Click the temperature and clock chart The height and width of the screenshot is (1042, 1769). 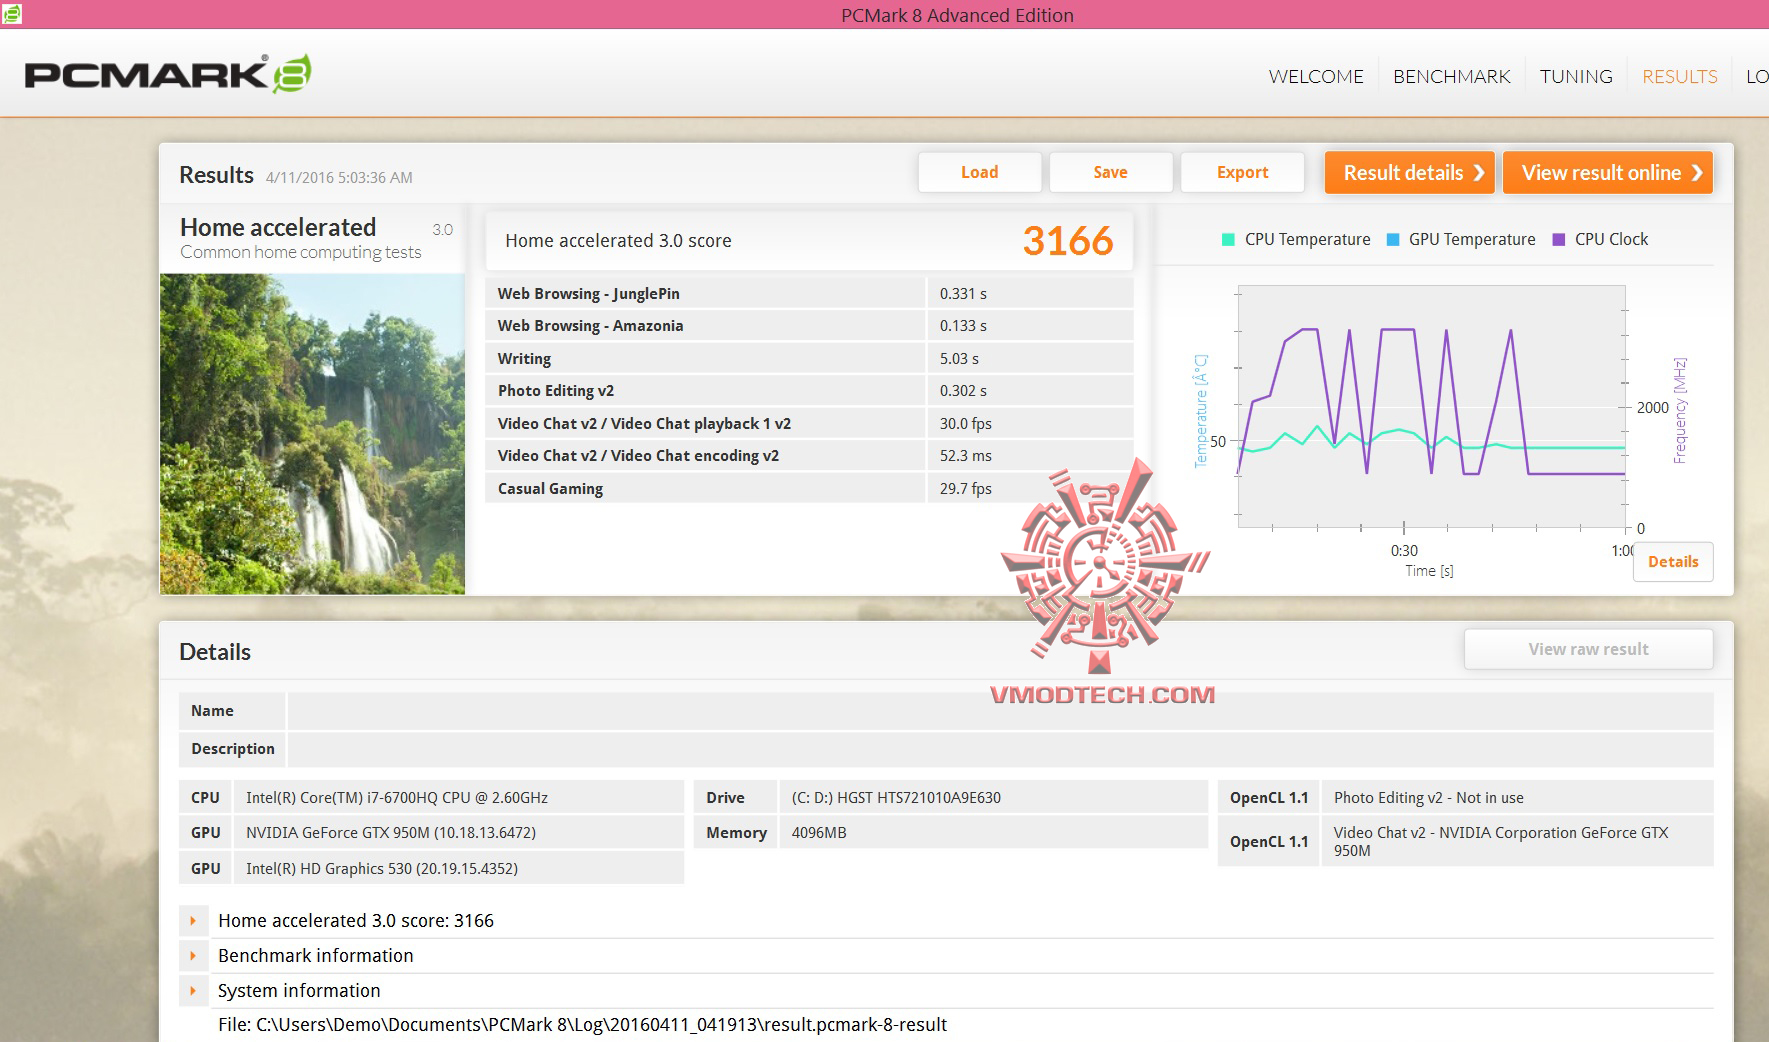pyautogui.click(x=1431, y=406)
